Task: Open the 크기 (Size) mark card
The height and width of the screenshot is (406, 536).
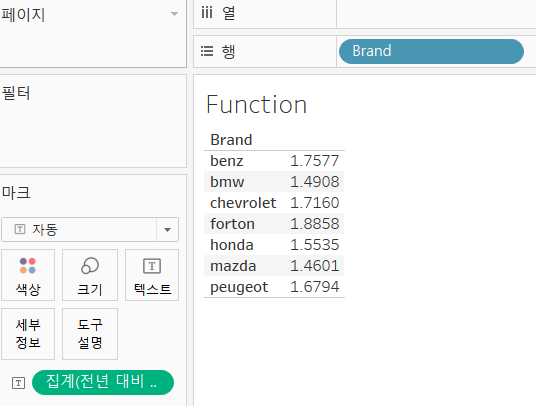Action: (x=90, y=275)
